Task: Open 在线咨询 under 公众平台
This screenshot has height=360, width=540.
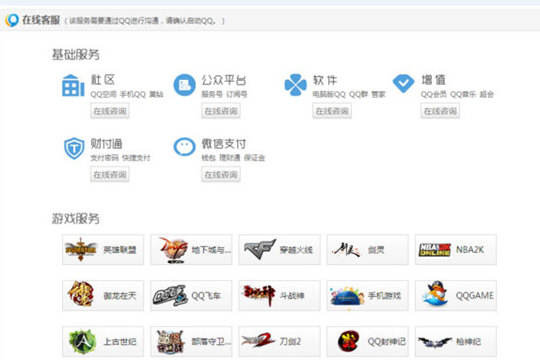Action: 221,111
